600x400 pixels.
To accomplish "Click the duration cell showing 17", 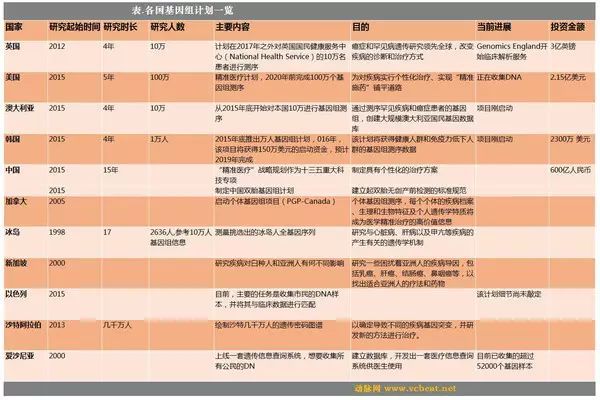I will [x=107, y=232].
